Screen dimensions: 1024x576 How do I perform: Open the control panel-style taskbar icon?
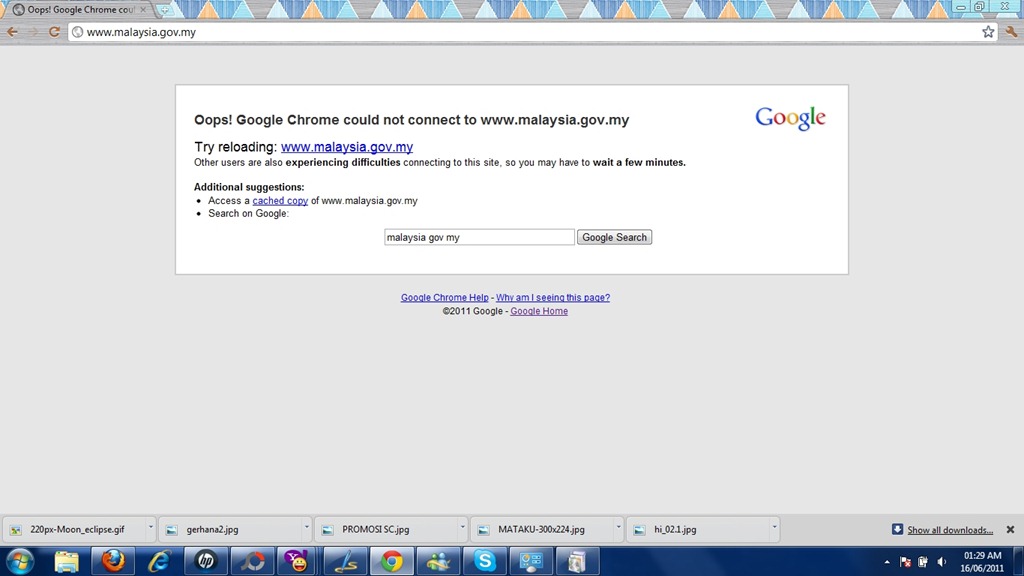coord(531,562)
